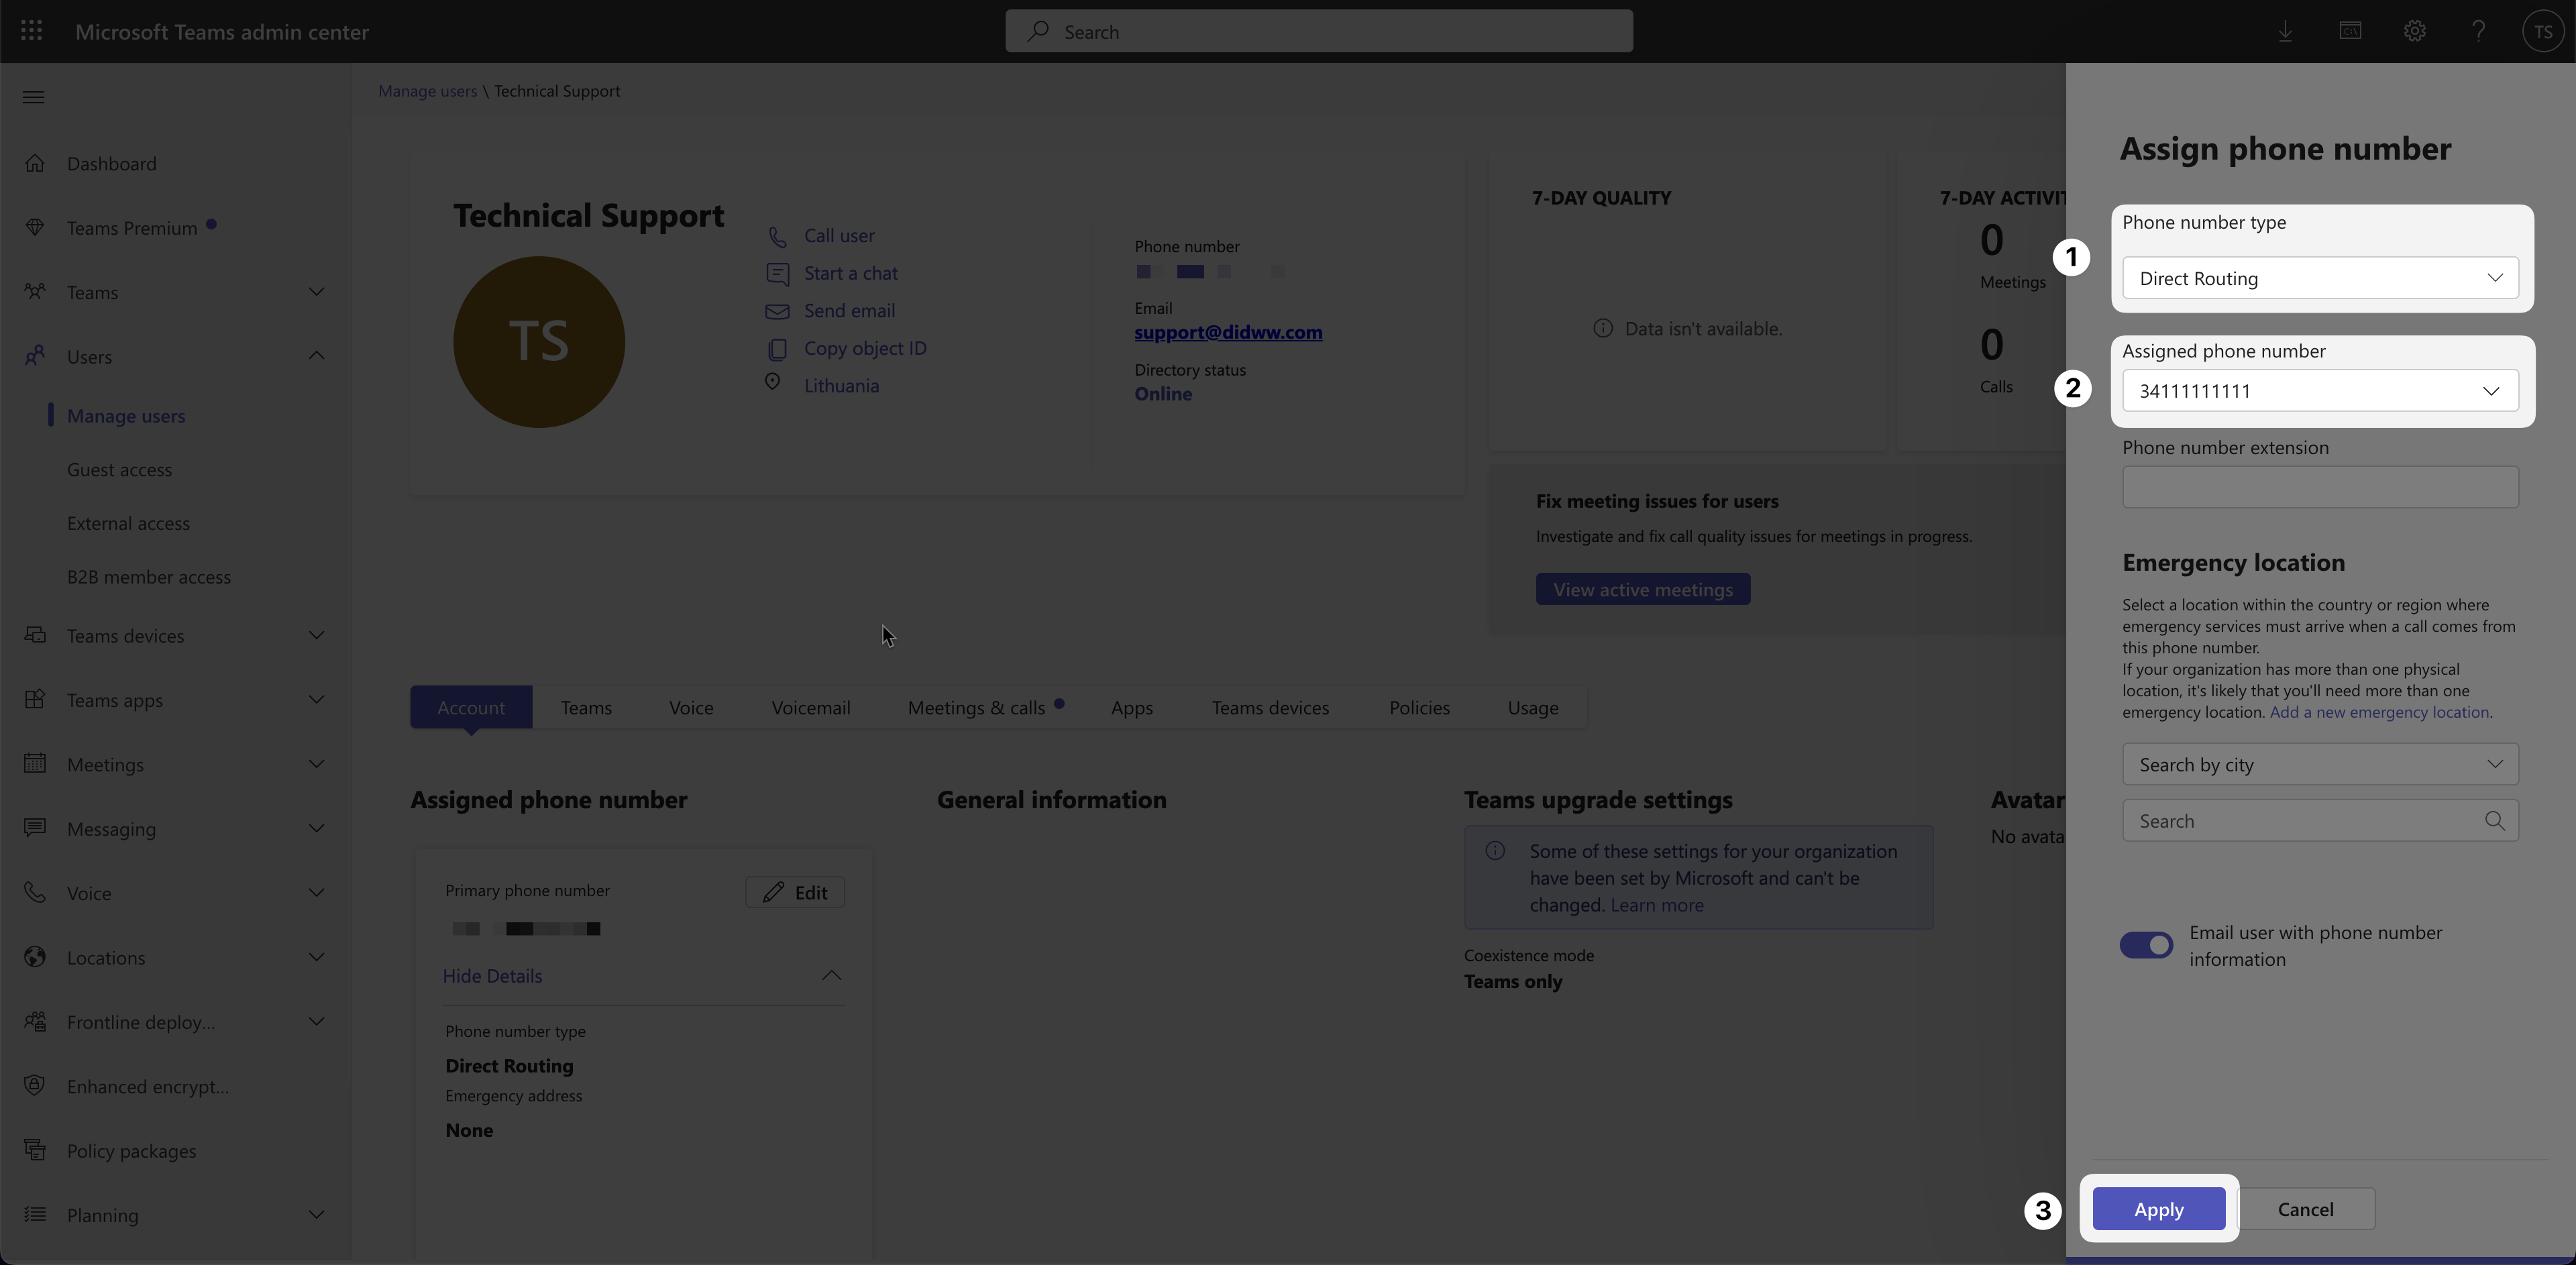This screenshot has width=2576, height=1265.
Task: Switch to the Account tab
Action: point(471,707)
